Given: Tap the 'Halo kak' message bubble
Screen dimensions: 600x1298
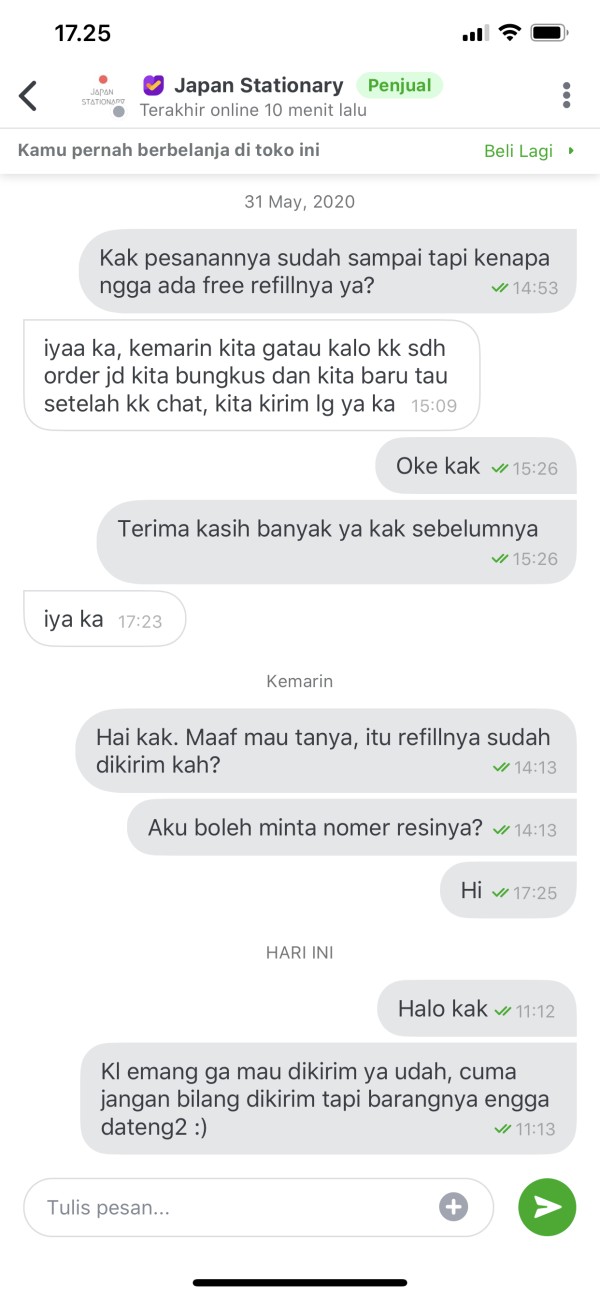Looking at the screenshot, I should pos(477,1009).
